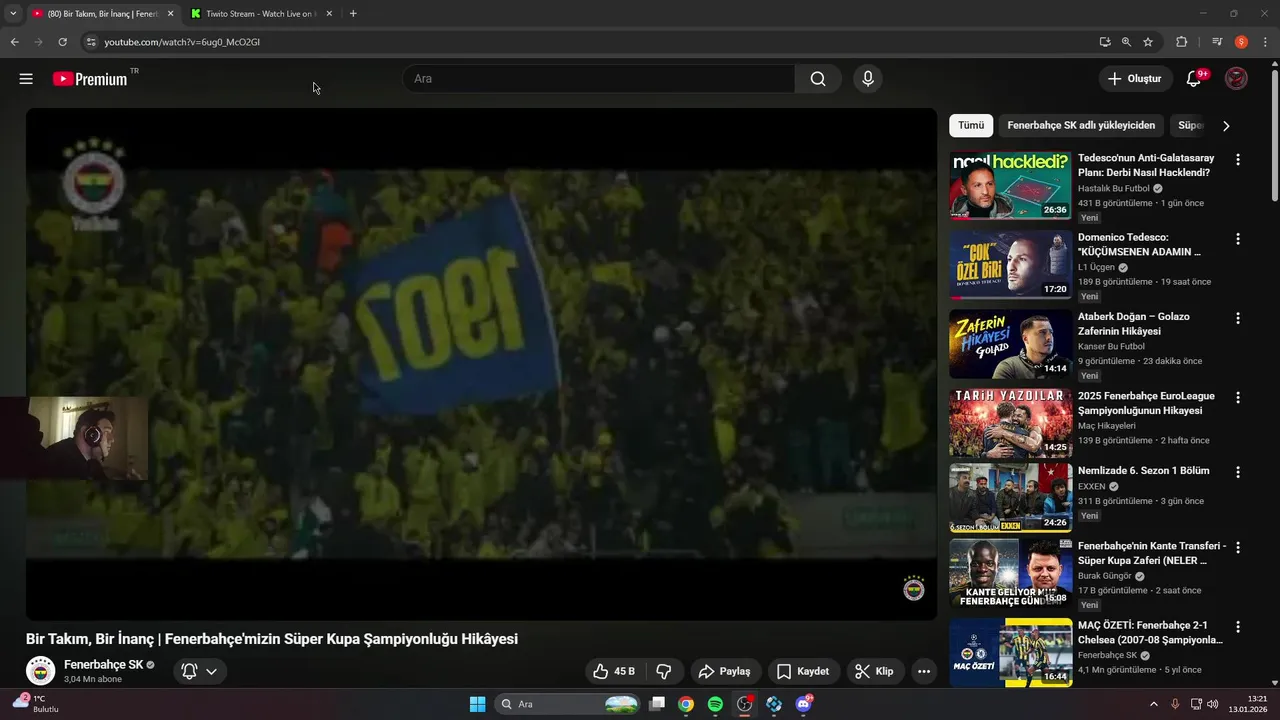Click the Paylaş share button

click(x=724, y=671)
